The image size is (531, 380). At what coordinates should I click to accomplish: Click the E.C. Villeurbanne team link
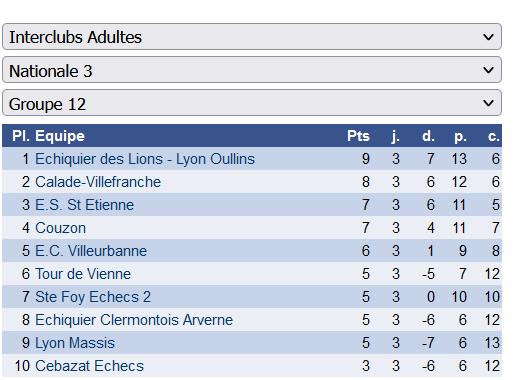91,251
